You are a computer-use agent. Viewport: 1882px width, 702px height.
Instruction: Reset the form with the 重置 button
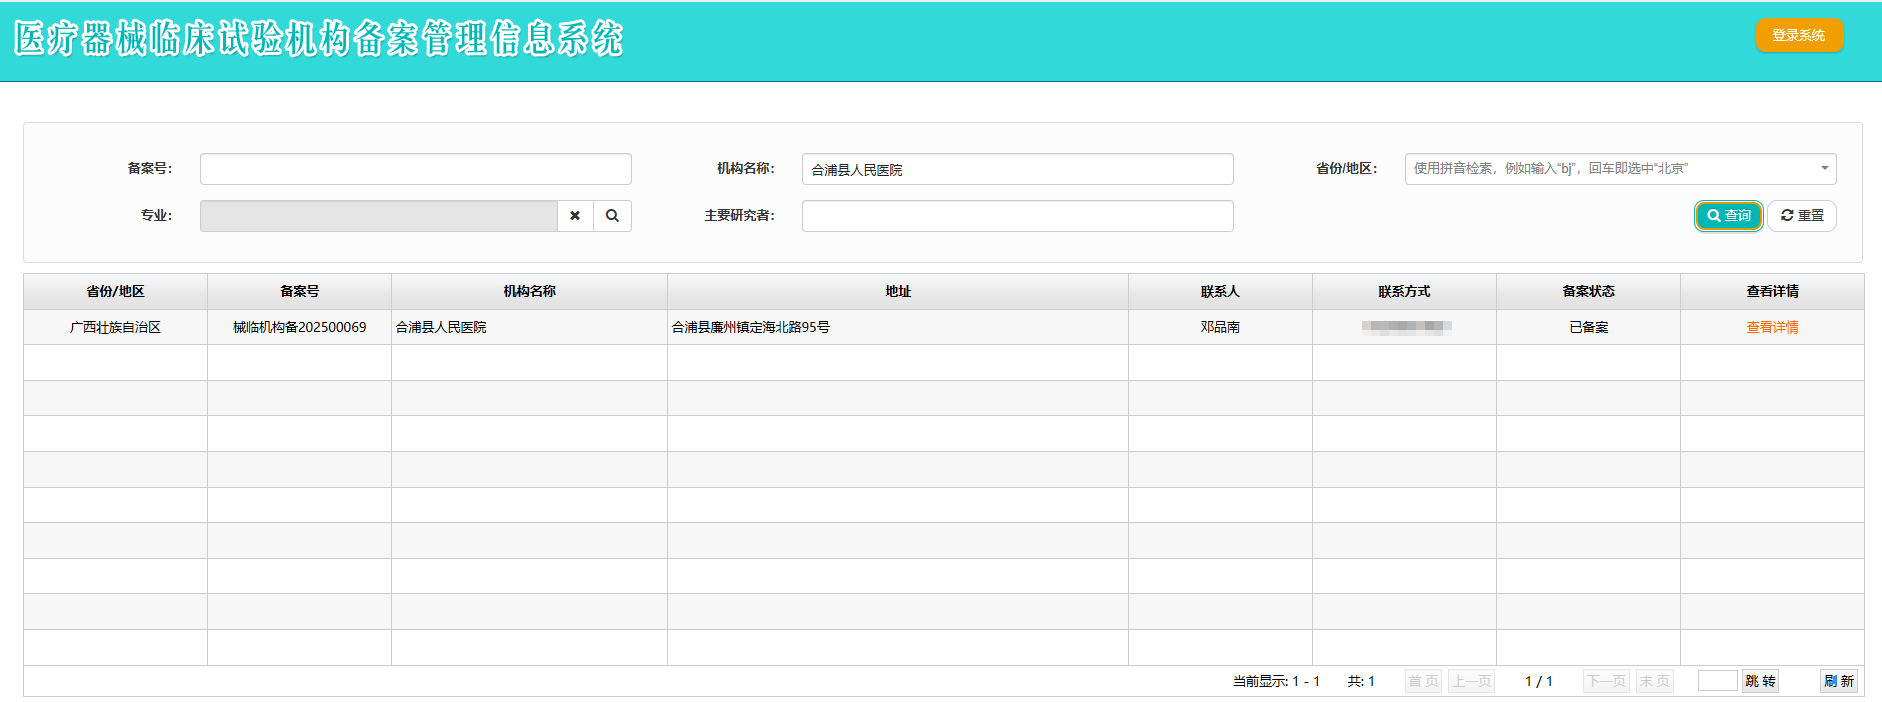[1802, 216]
